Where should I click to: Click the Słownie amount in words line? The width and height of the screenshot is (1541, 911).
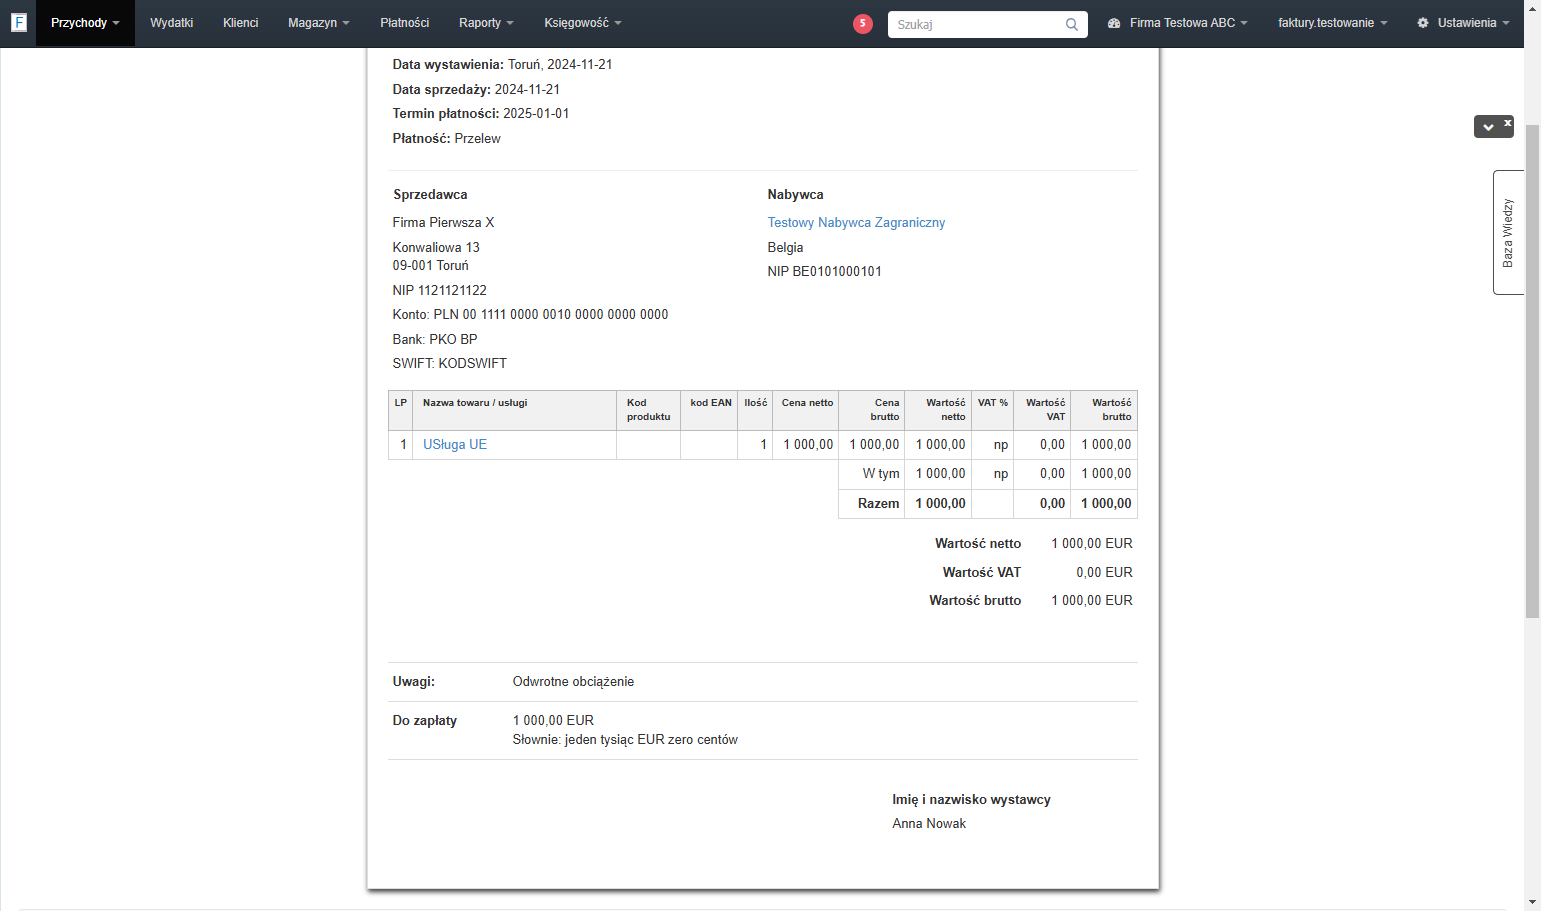[x=625, y=740]
